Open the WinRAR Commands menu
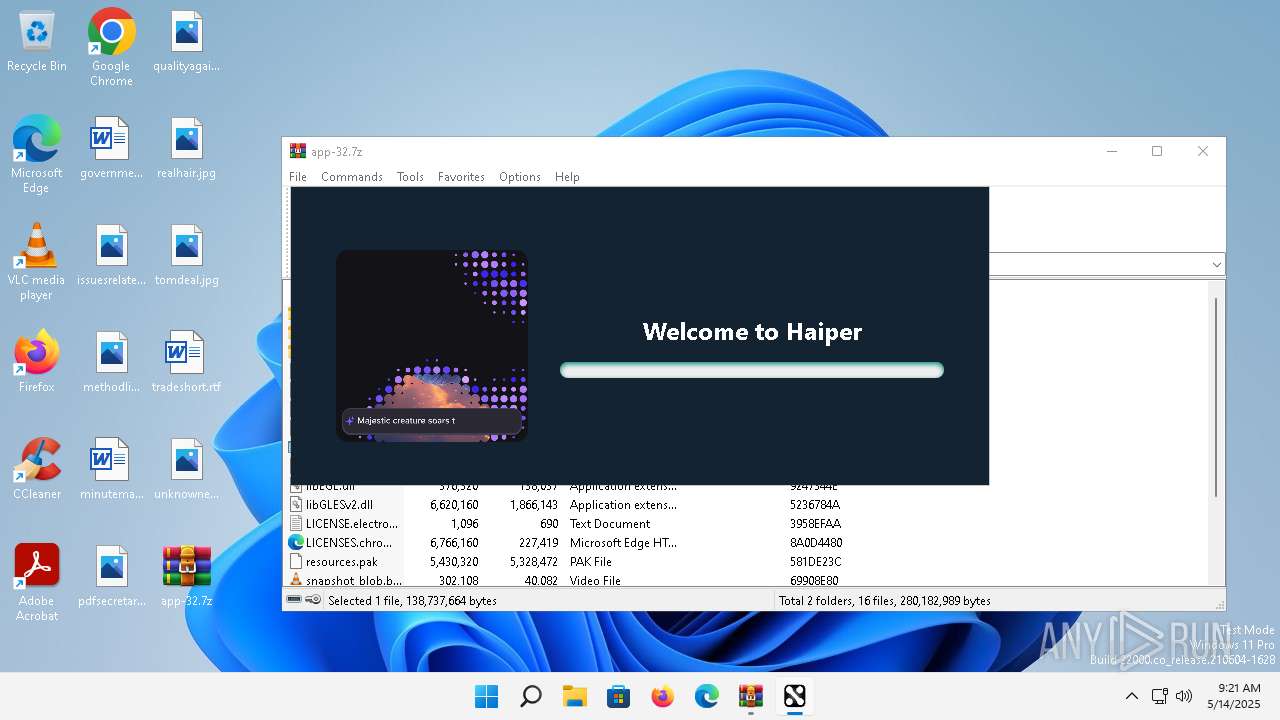The height and width of the screenshot is (720, 1280). point(352,177)
